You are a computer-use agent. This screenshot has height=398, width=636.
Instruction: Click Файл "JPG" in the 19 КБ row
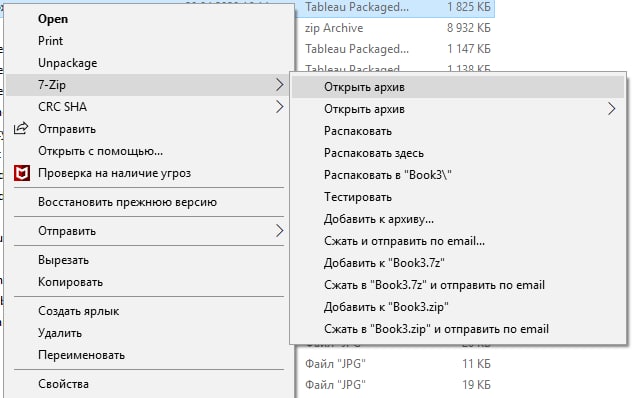pos(335,384)
